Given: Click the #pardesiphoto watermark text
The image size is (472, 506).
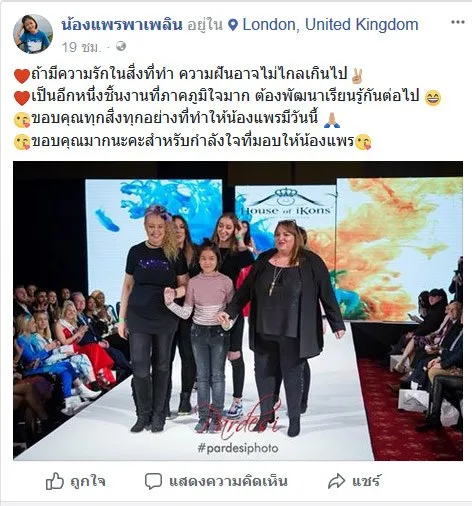Looking at the screenshot, I should click(x=238, y=448).
